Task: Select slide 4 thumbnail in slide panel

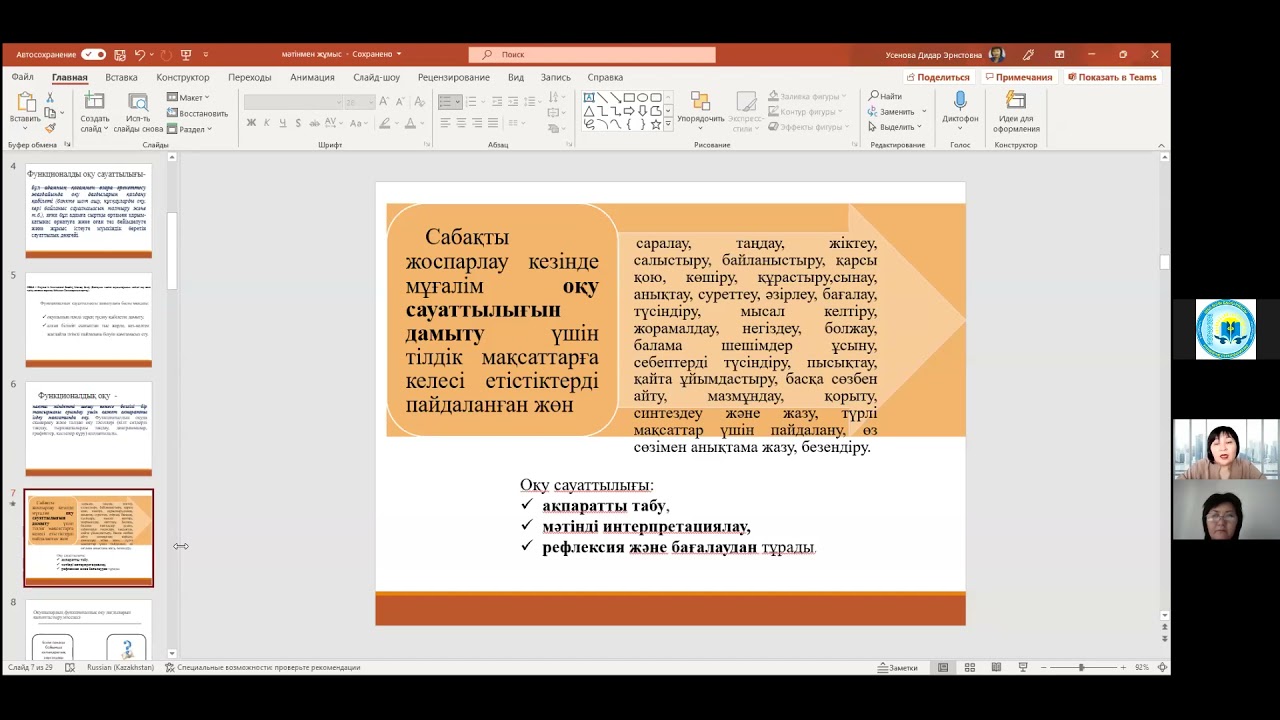Action: [x=89, y=211]
